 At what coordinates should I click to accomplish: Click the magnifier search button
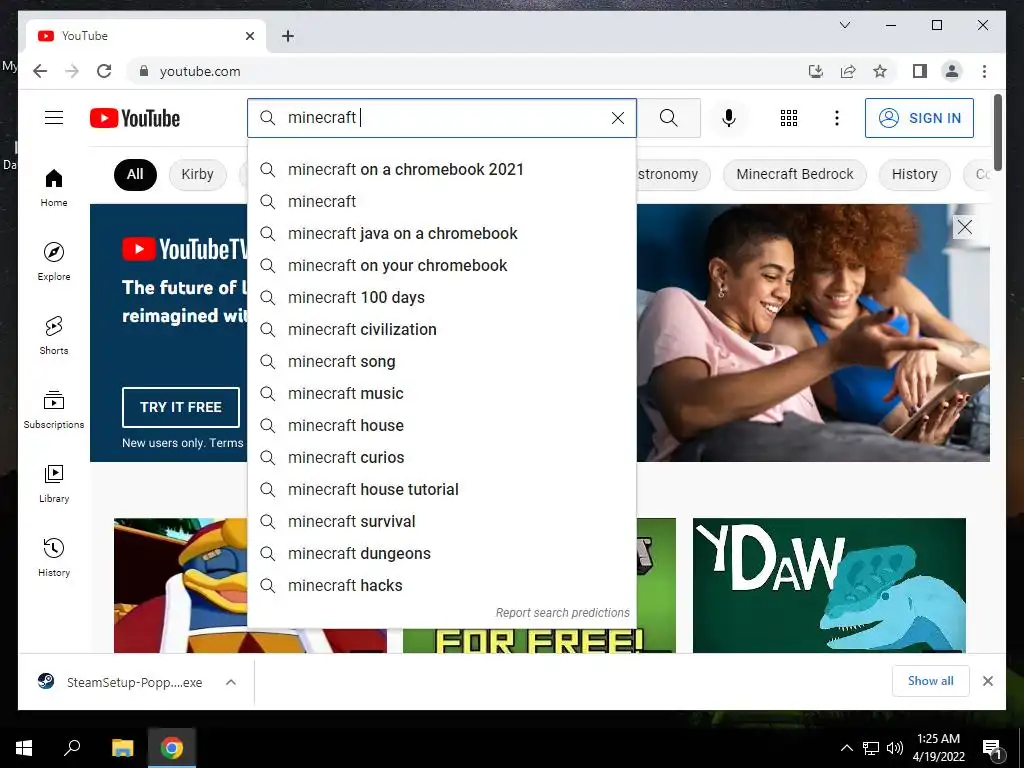click(x=669, y=118)
